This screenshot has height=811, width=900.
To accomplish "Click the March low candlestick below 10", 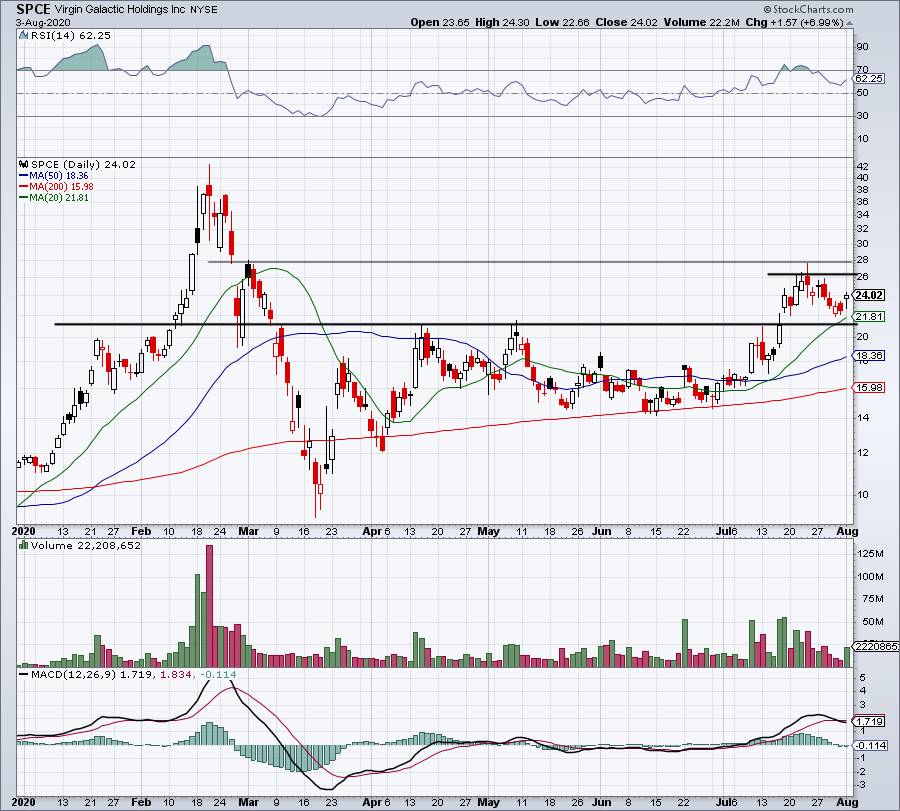I will click(315, 480).
